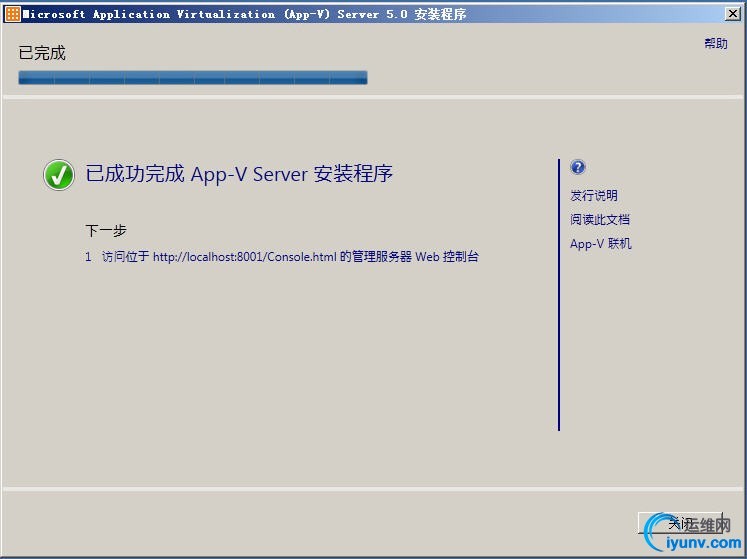Click the 已成功完成 App-V Server 安装程序 heading

(x=239, y=173)
